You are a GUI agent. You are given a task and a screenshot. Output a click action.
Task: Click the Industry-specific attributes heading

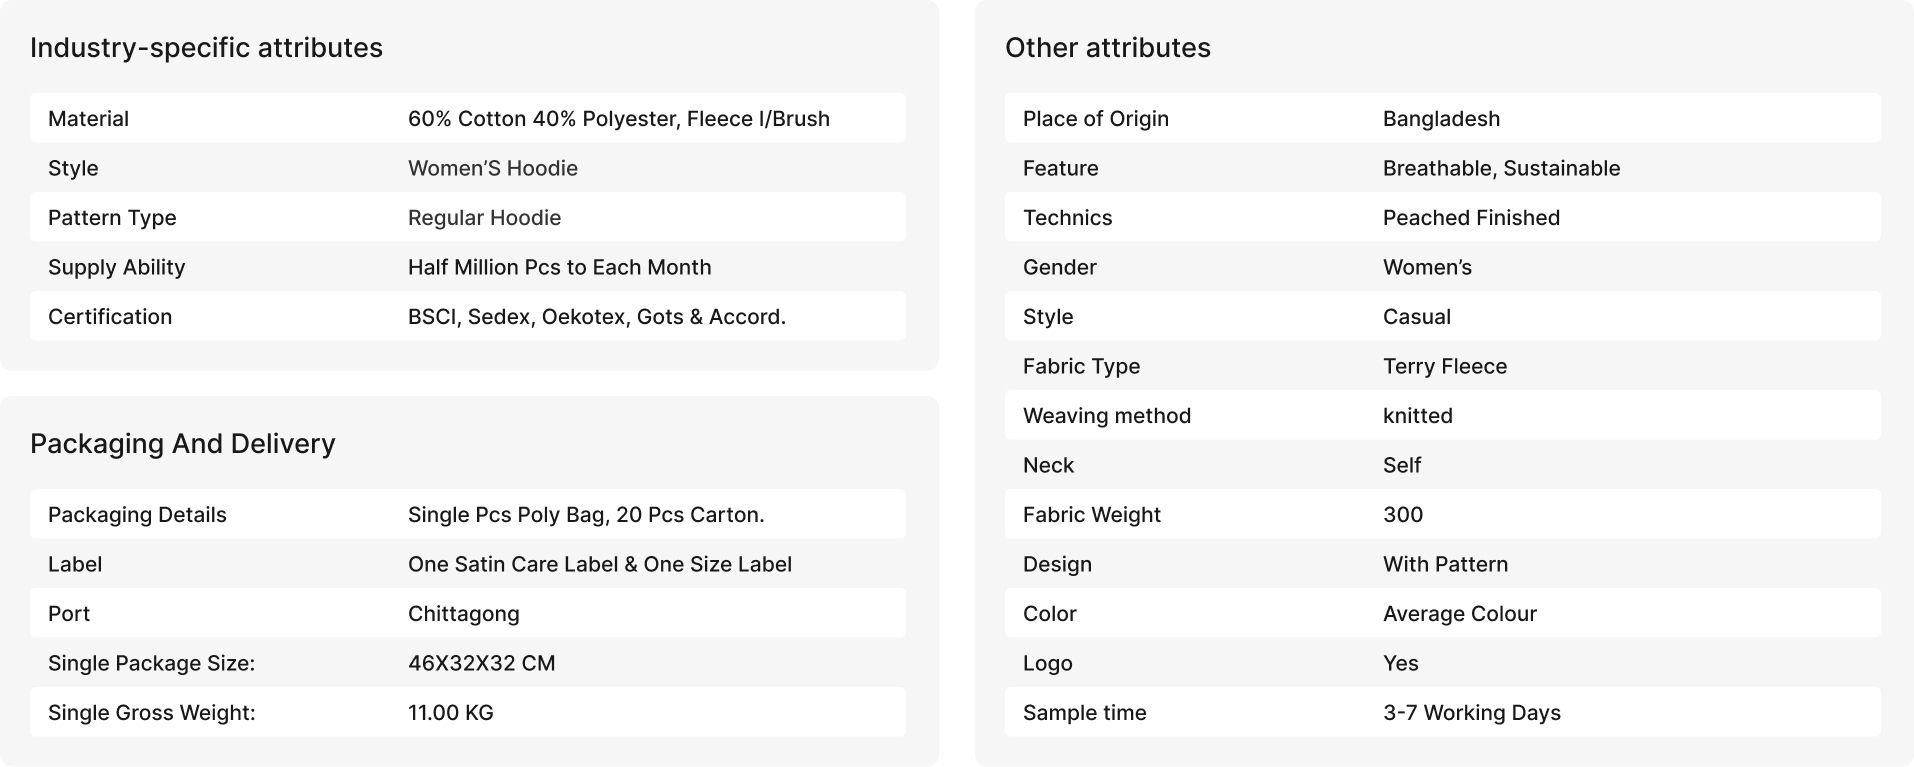[206, 48]
